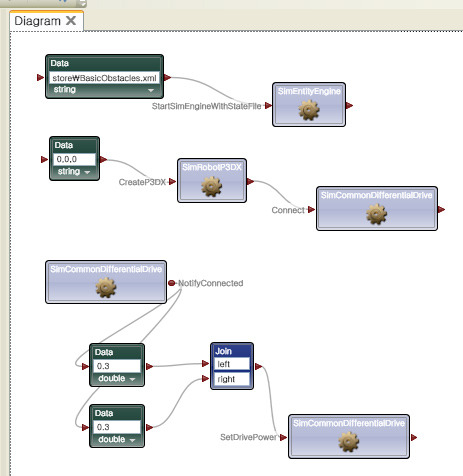Select the right input of Join block
The image size is (463, 476).
pyautogui.click(x=232, y=379)
